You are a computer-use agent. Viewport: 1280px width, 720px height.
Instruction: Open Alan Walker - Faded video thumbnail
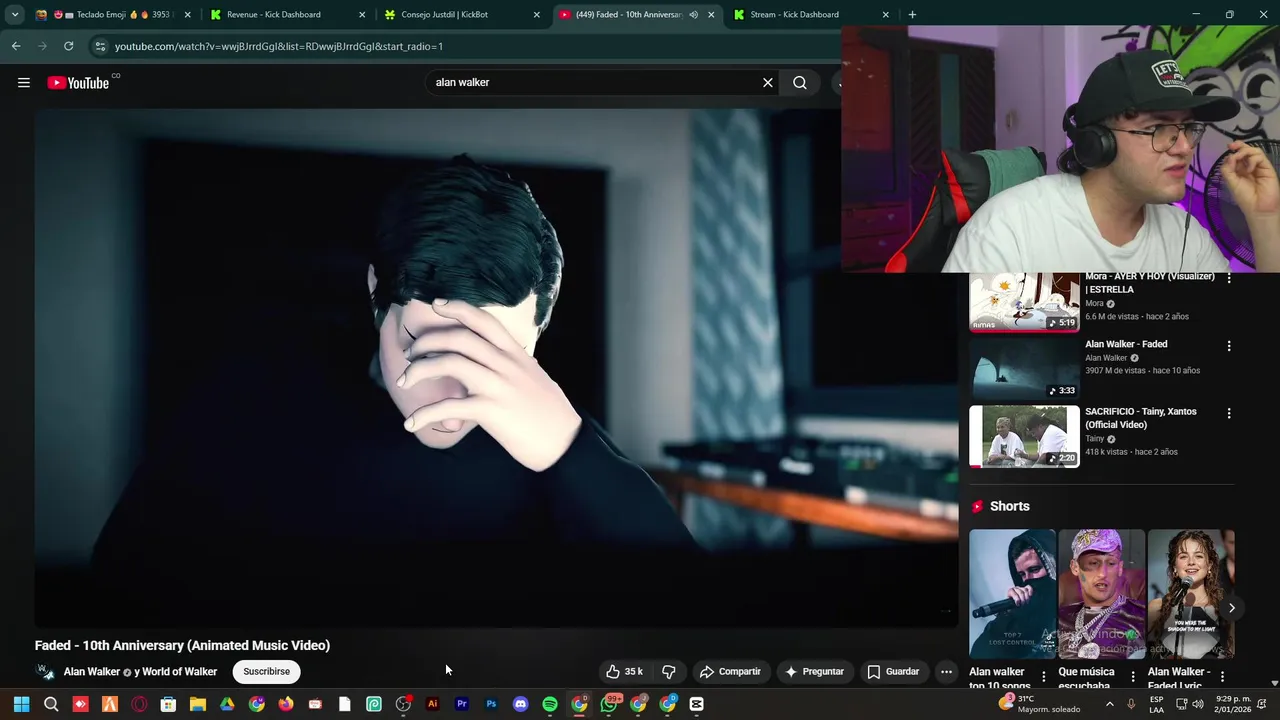[1024, 368]
